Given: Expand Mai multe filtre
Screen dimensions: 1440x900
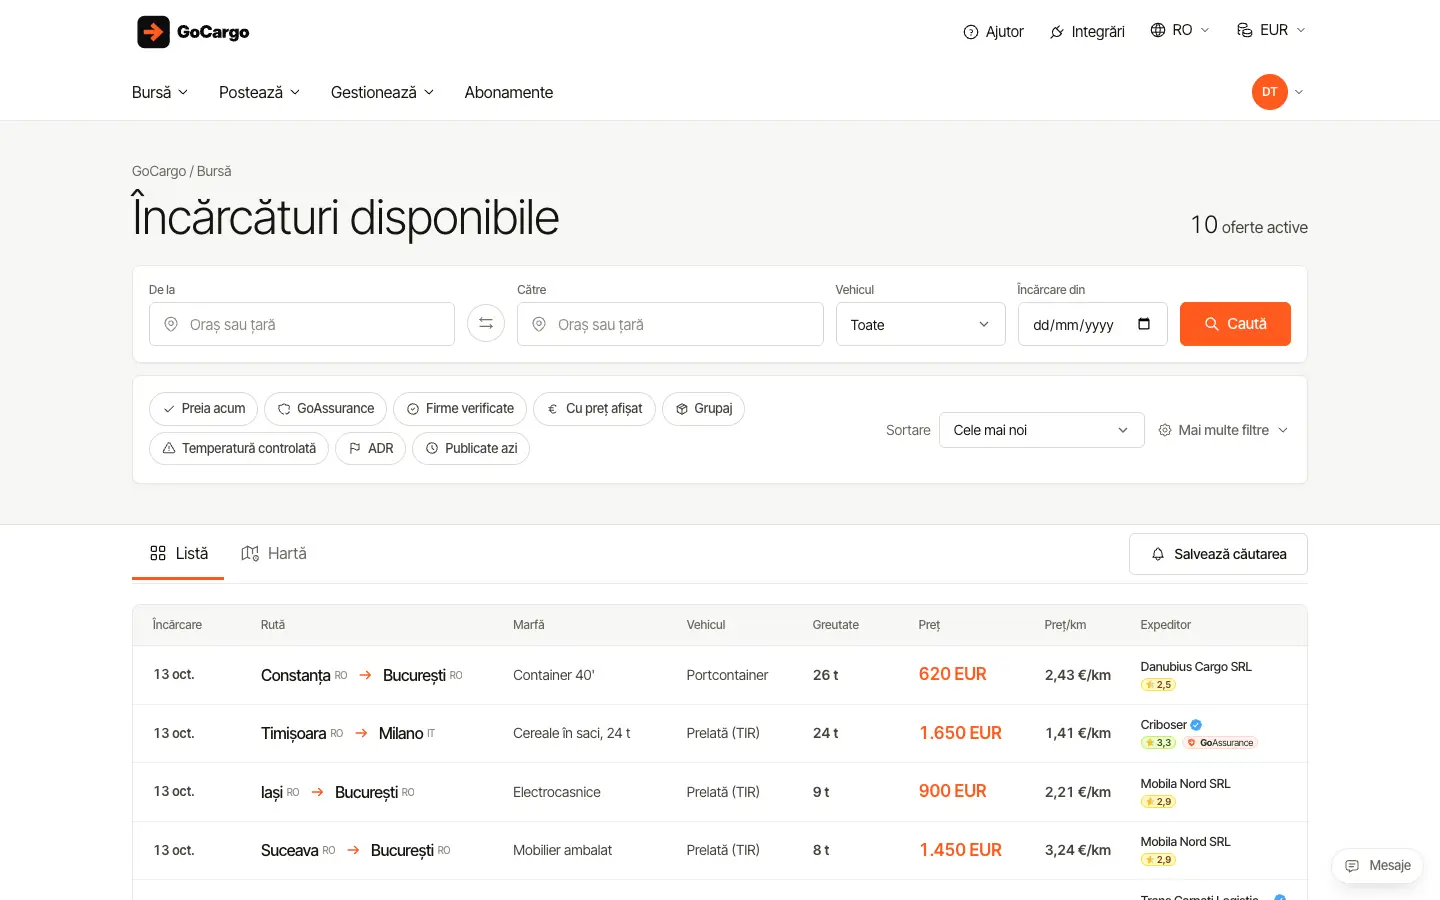Looking at the screenshot, I should pyautogui.click(x=1223, y=430).
